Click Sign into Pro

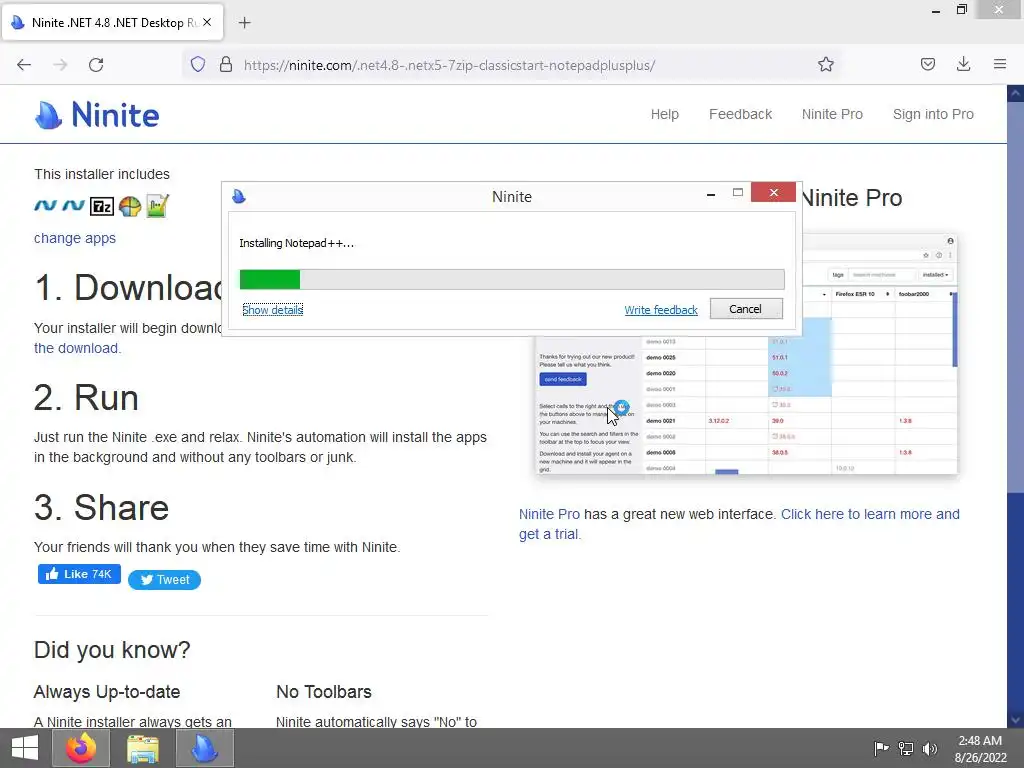933,114
